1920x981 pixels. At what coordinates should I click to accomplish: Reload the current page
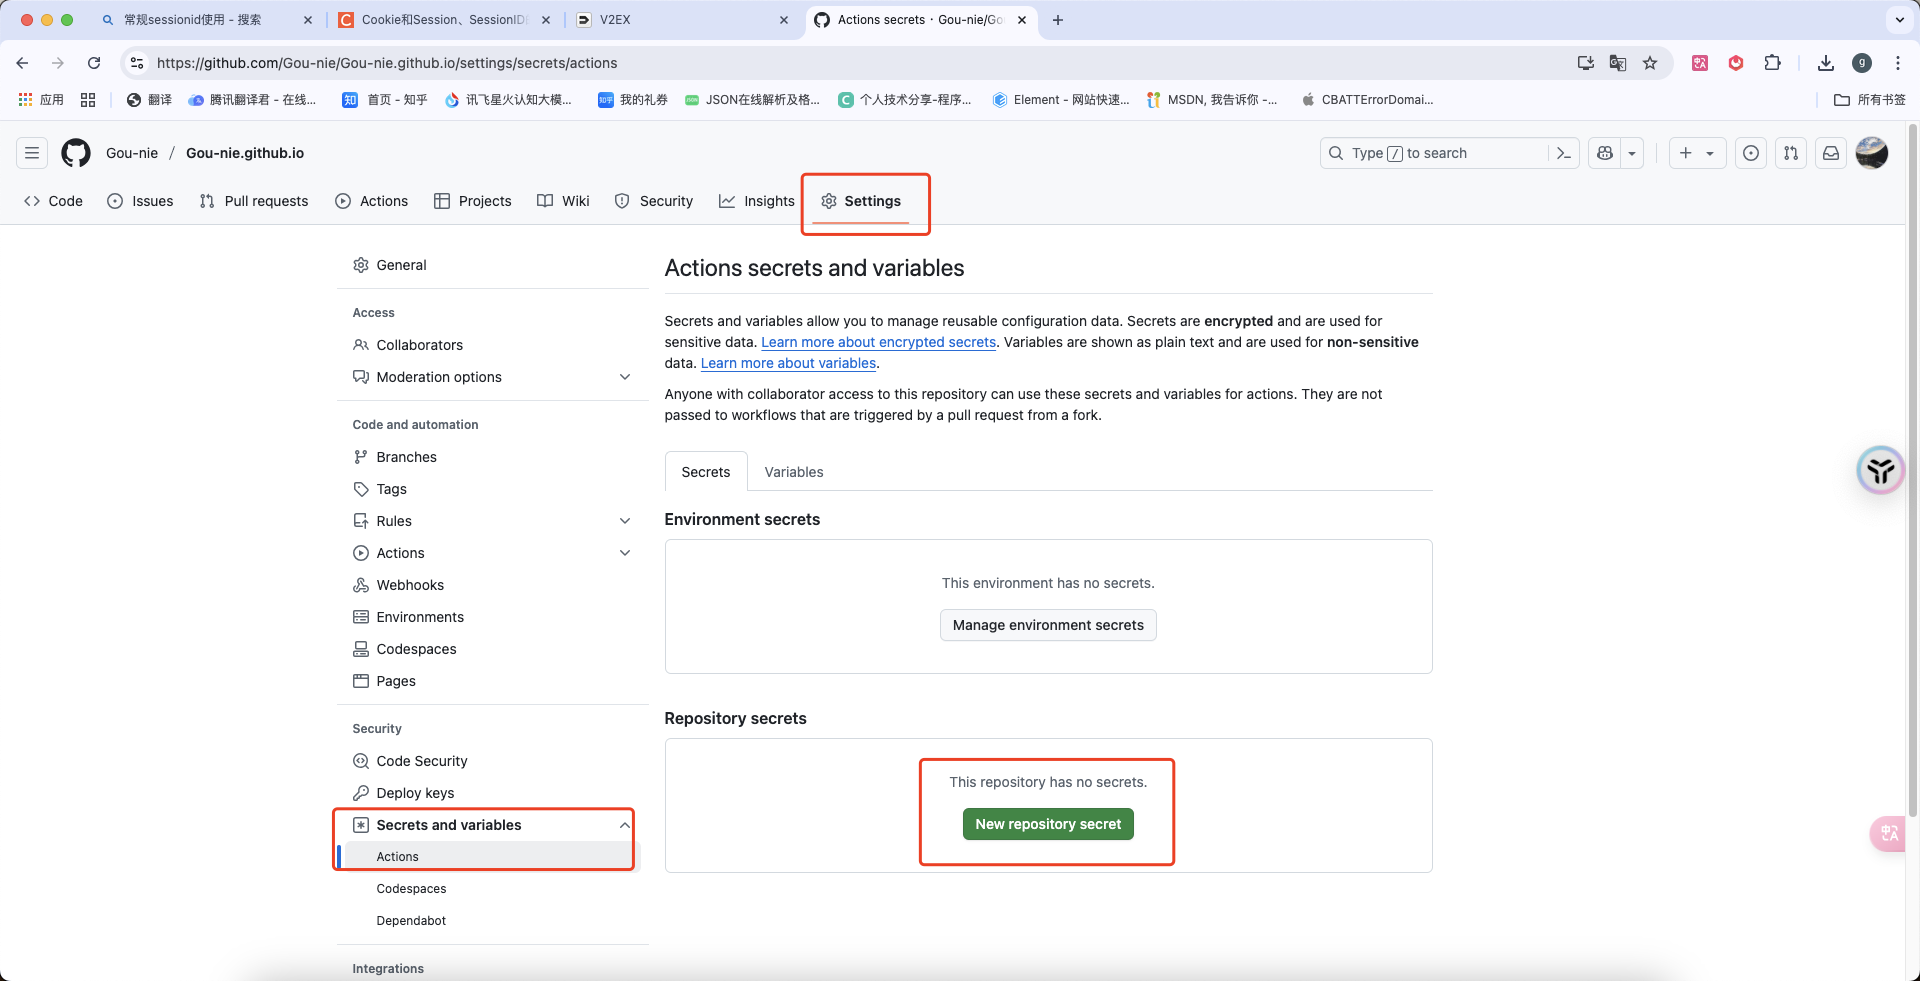pos(94,63)
